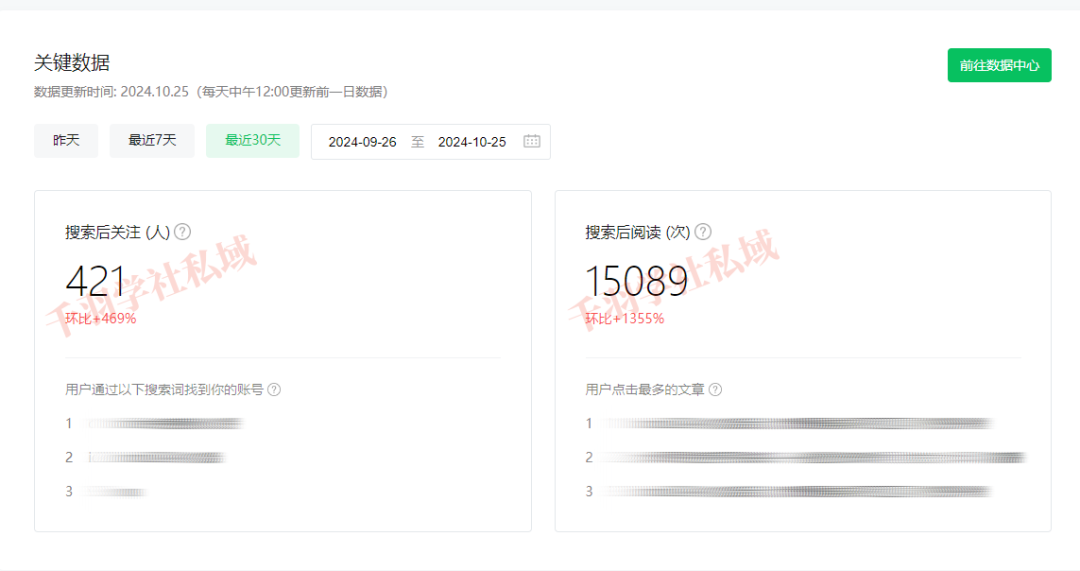Viewport: 1080px width, 571px height.
Task: Select the 最近7天 time range tab
Action: pos(152,141)
